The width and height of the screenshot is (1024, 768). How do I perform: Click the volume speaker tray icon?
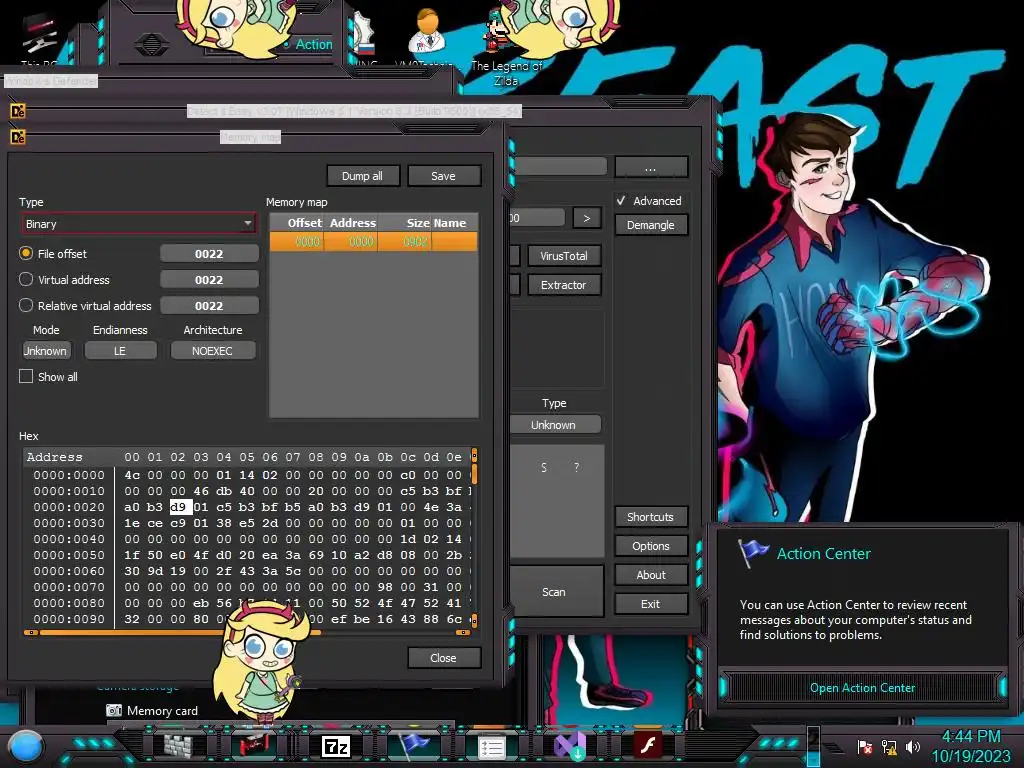point(912,746)
